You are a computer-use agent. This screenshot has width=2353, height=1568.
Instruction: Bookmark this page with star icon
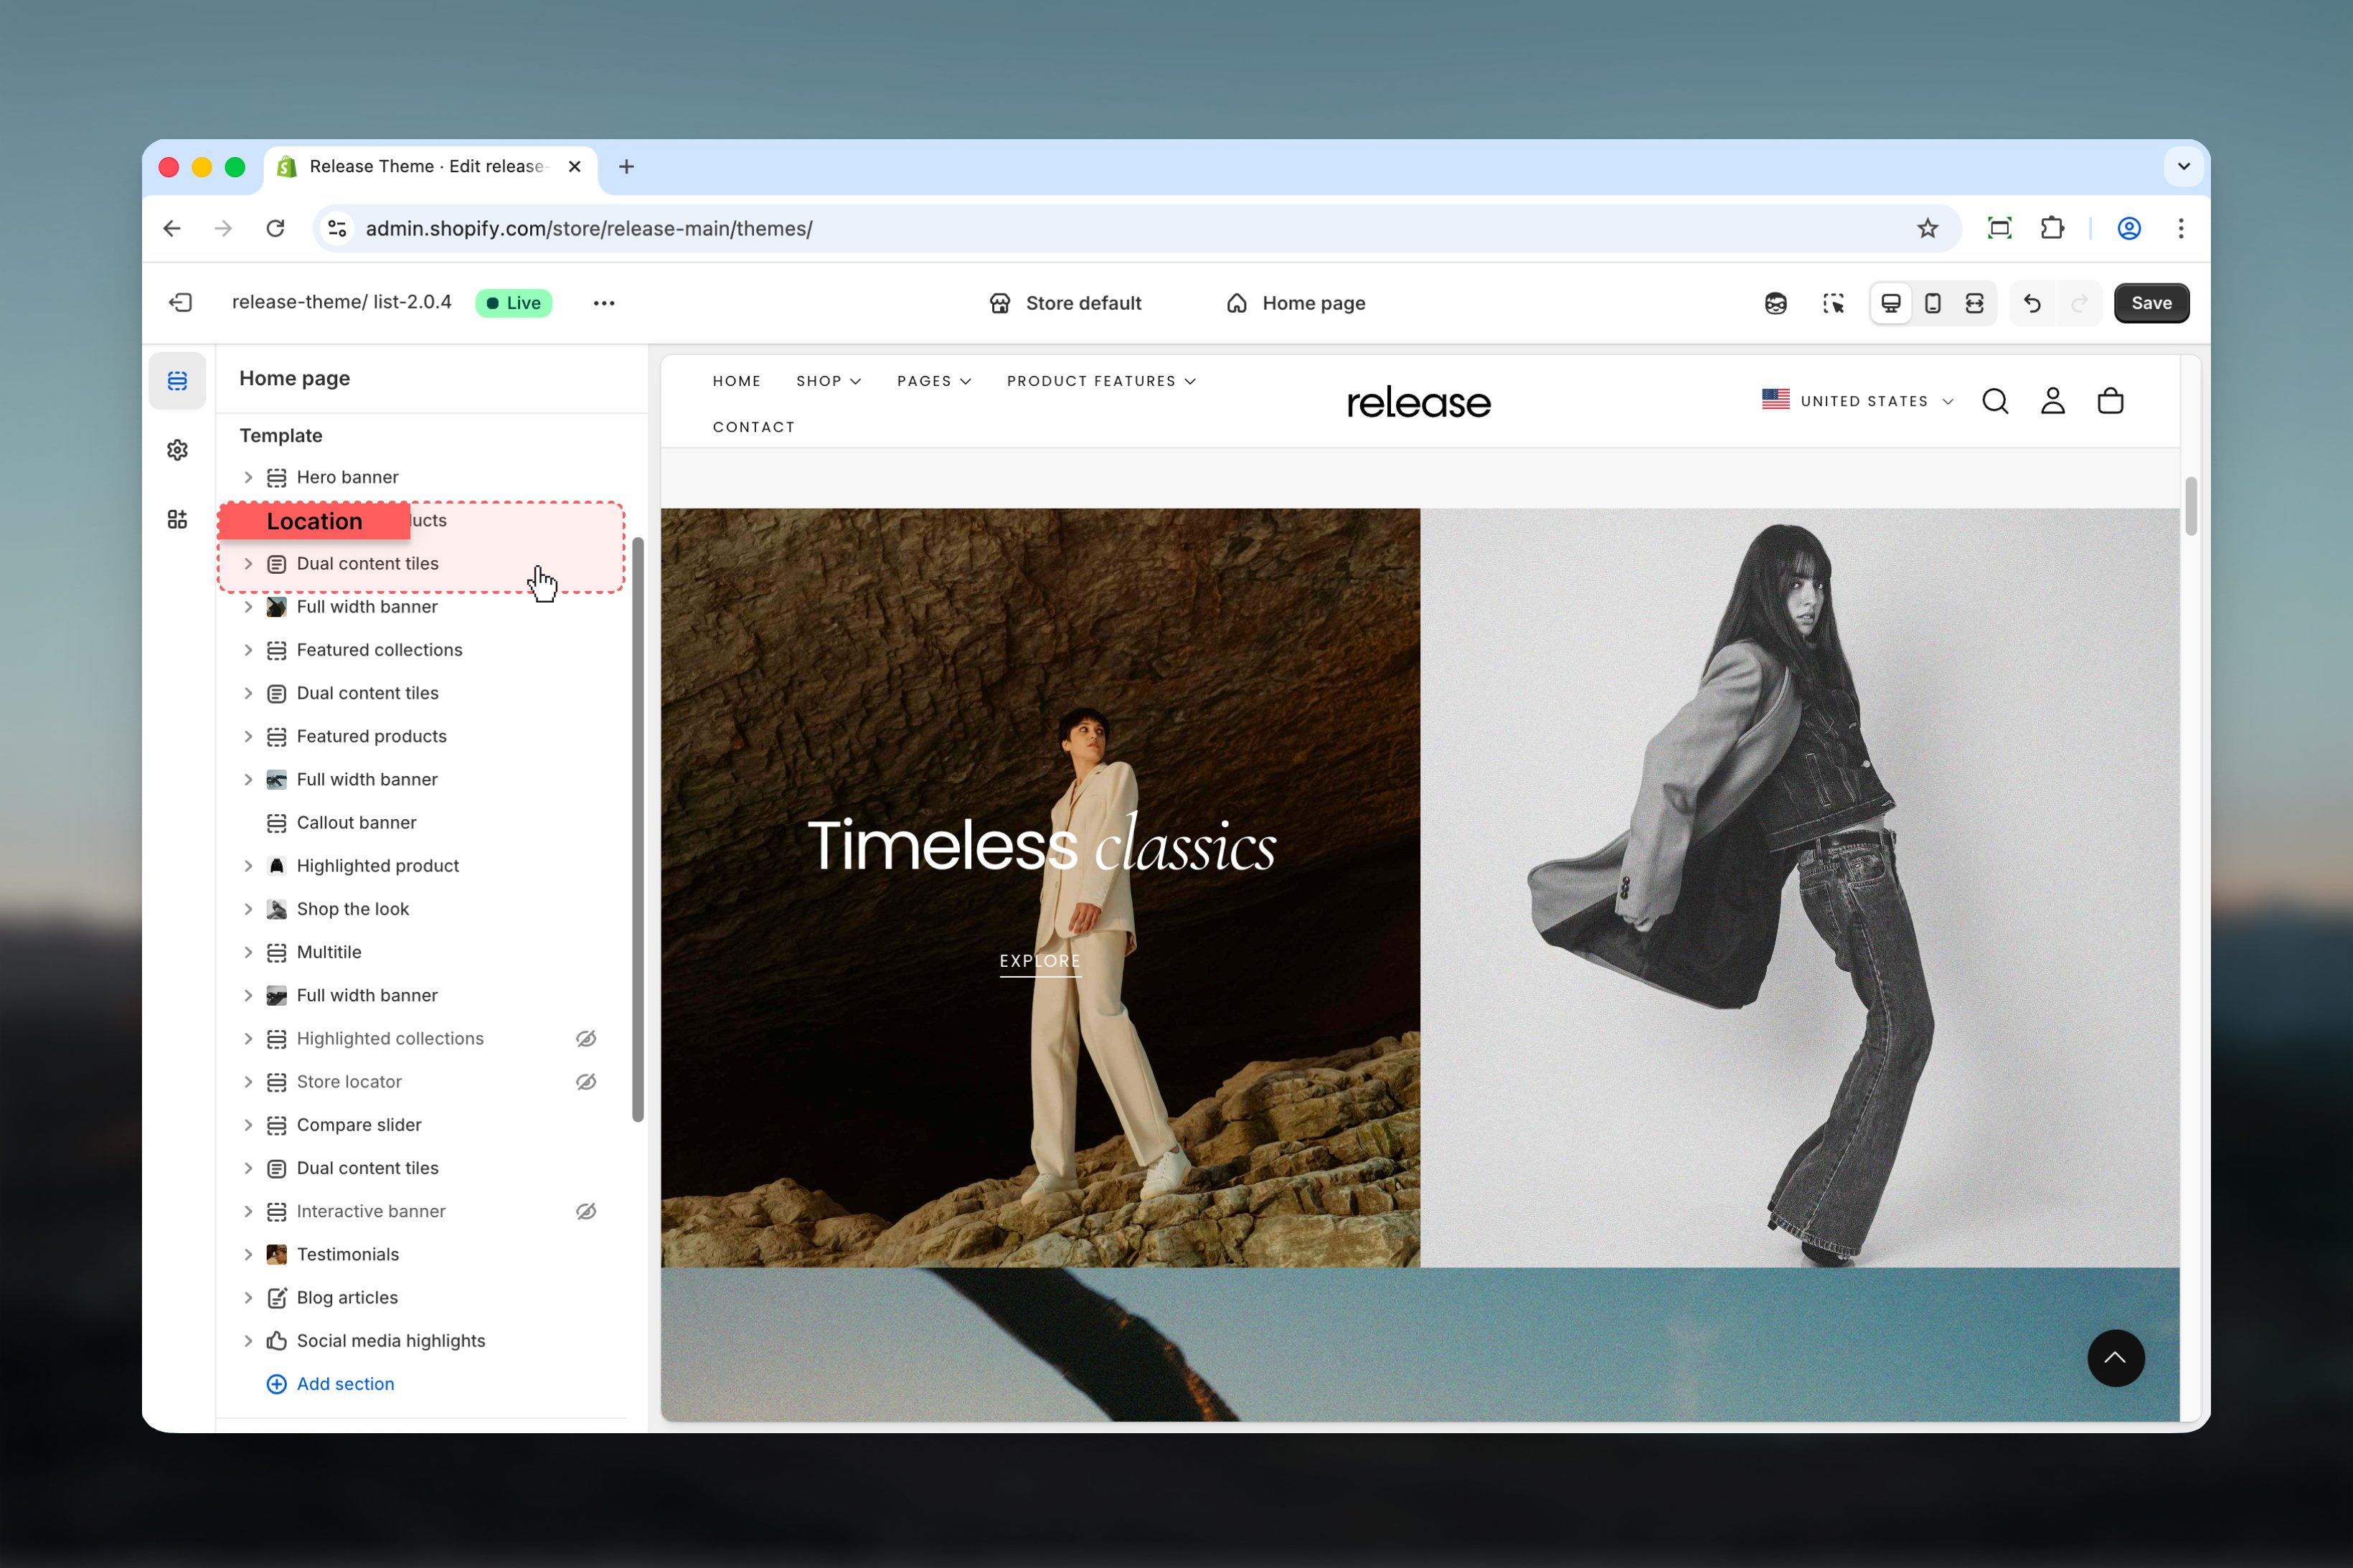coord(1928,228)
